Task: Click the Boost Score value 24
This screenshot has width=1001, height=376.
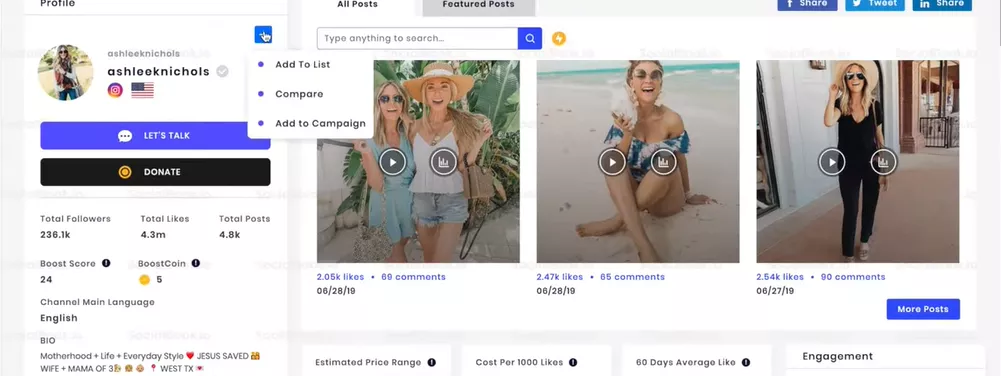Action: click(46, 280)
